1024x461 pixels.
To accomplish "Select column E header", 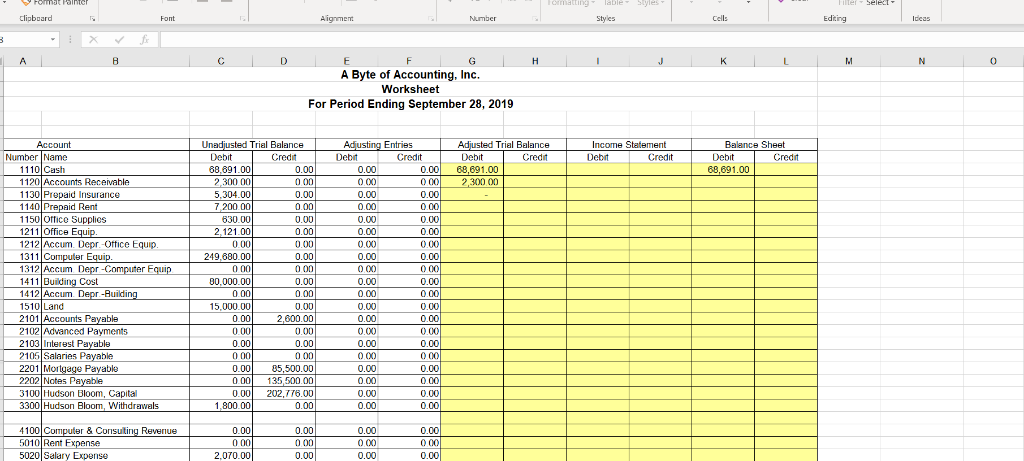I will coord(346,61).
